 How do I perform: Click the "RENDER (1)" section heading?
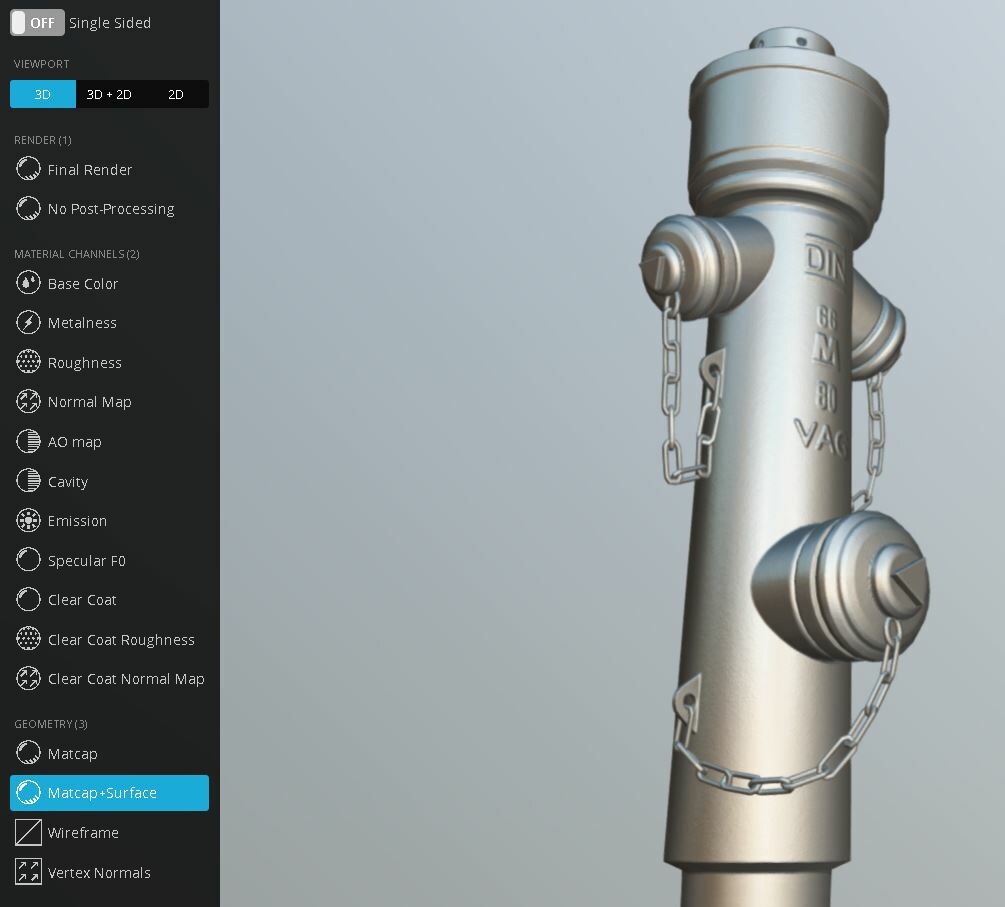pyautogui.click(x=43, y=140)
